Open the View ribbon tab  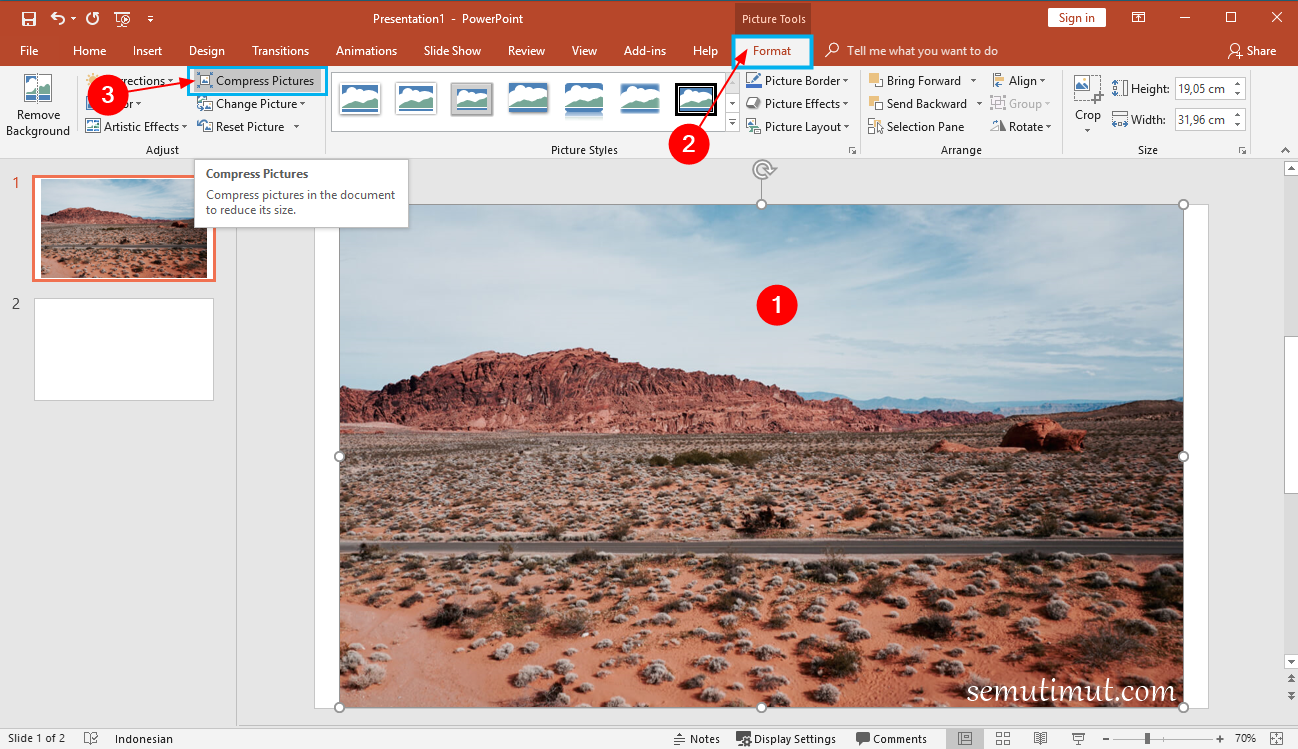(x=584, y=51)
